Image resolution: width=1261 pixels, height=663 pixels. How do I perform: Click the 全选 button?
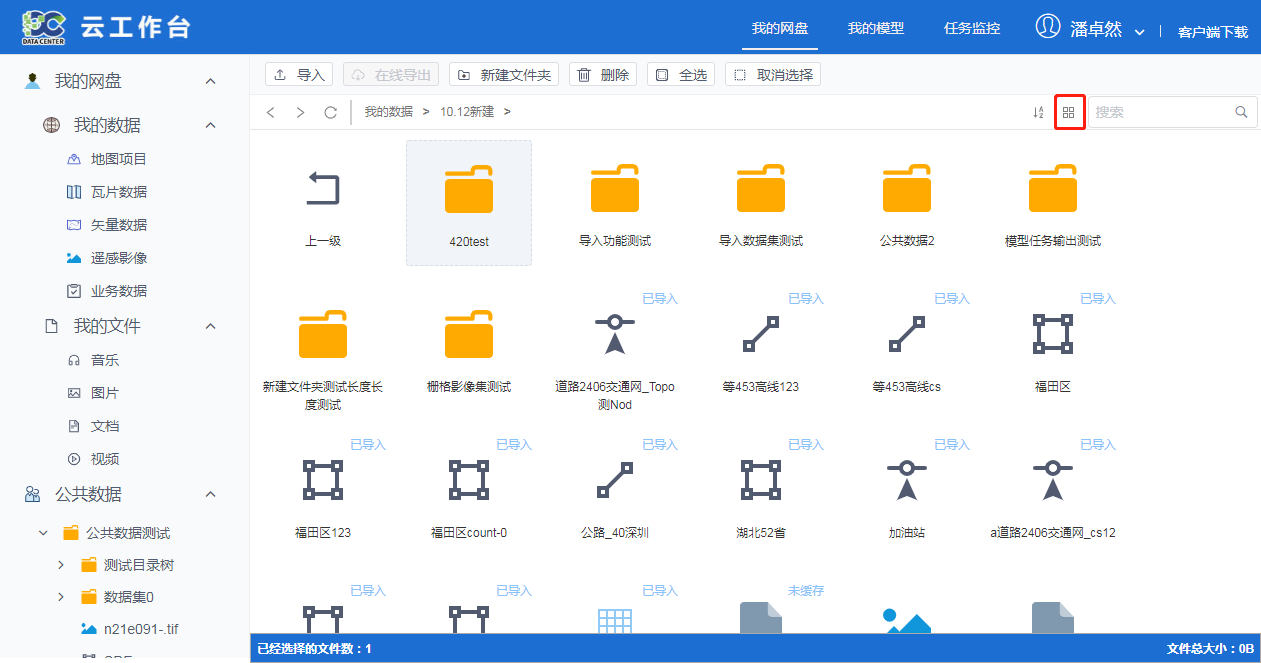pos(681,75)
